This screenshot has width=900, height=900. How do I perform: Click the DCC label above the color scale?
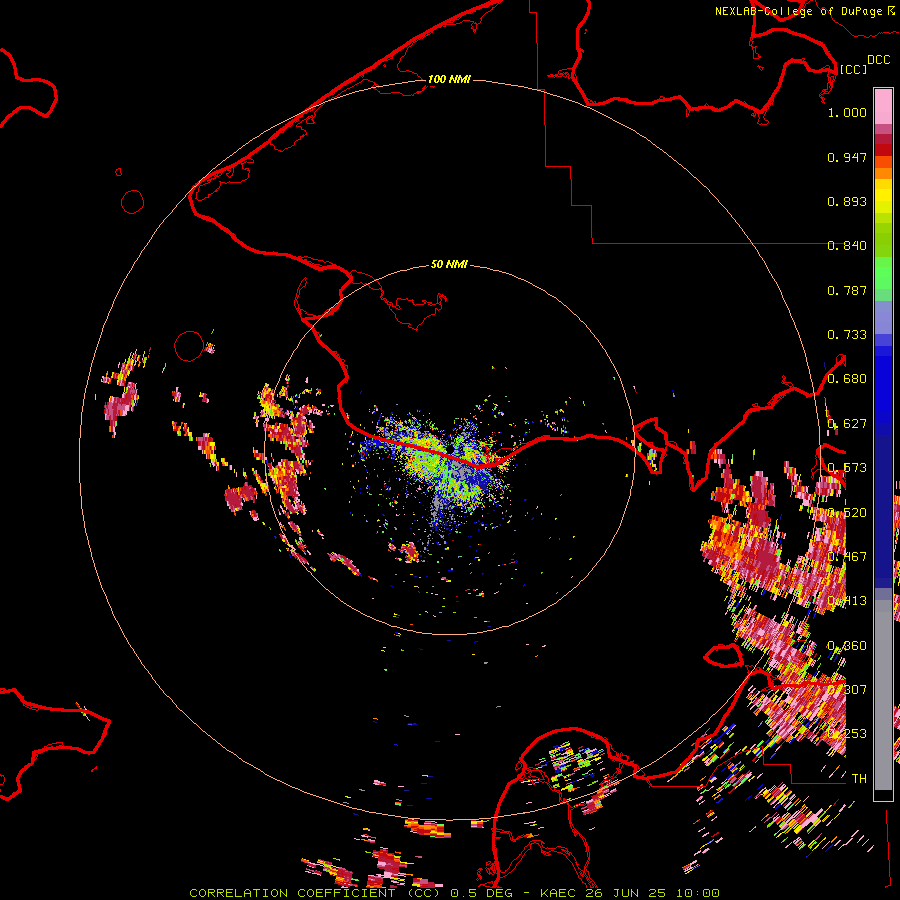coord(879,60)
